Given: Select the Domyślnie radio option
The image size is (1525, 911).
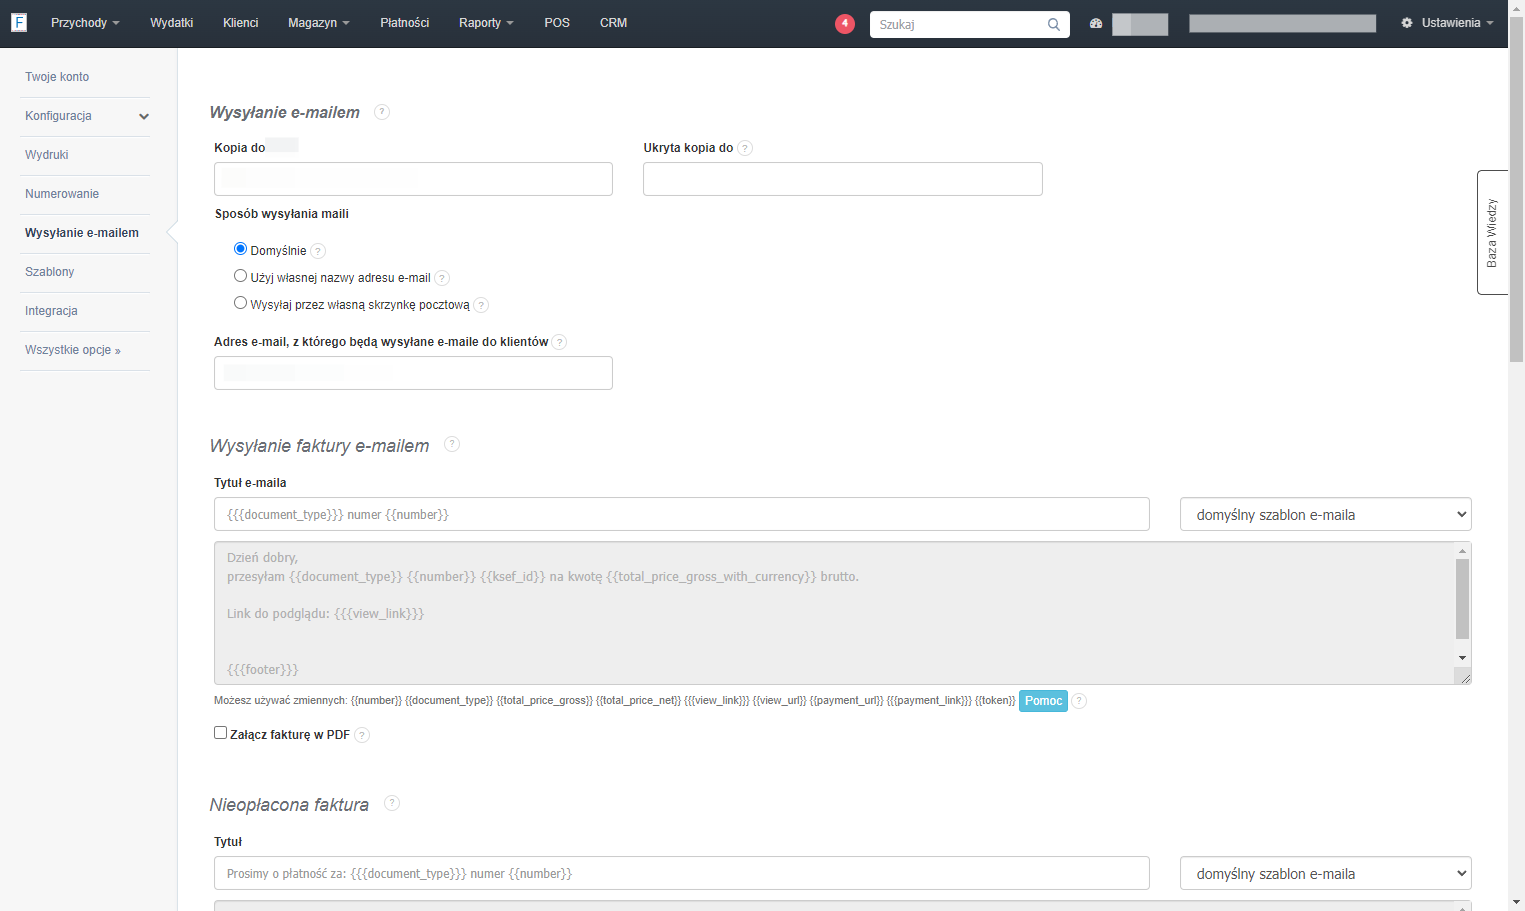Looking at the screenshot, I should (x=240, y=249).
